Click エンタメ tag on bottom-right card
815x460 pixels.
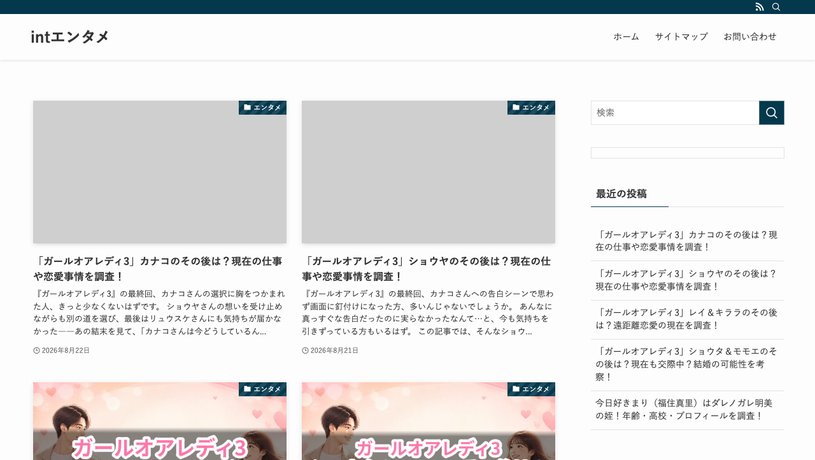(531, 389)
